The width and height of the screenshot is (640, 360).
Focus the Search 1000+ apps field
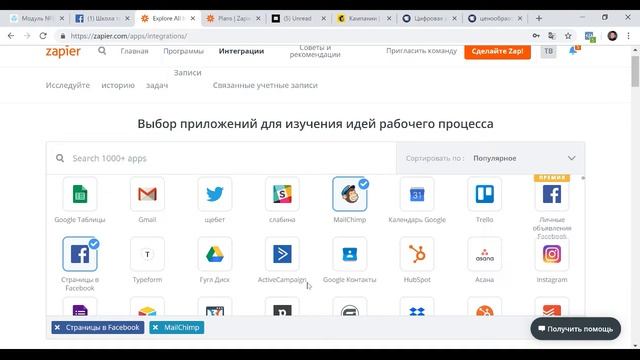point(221,158)
